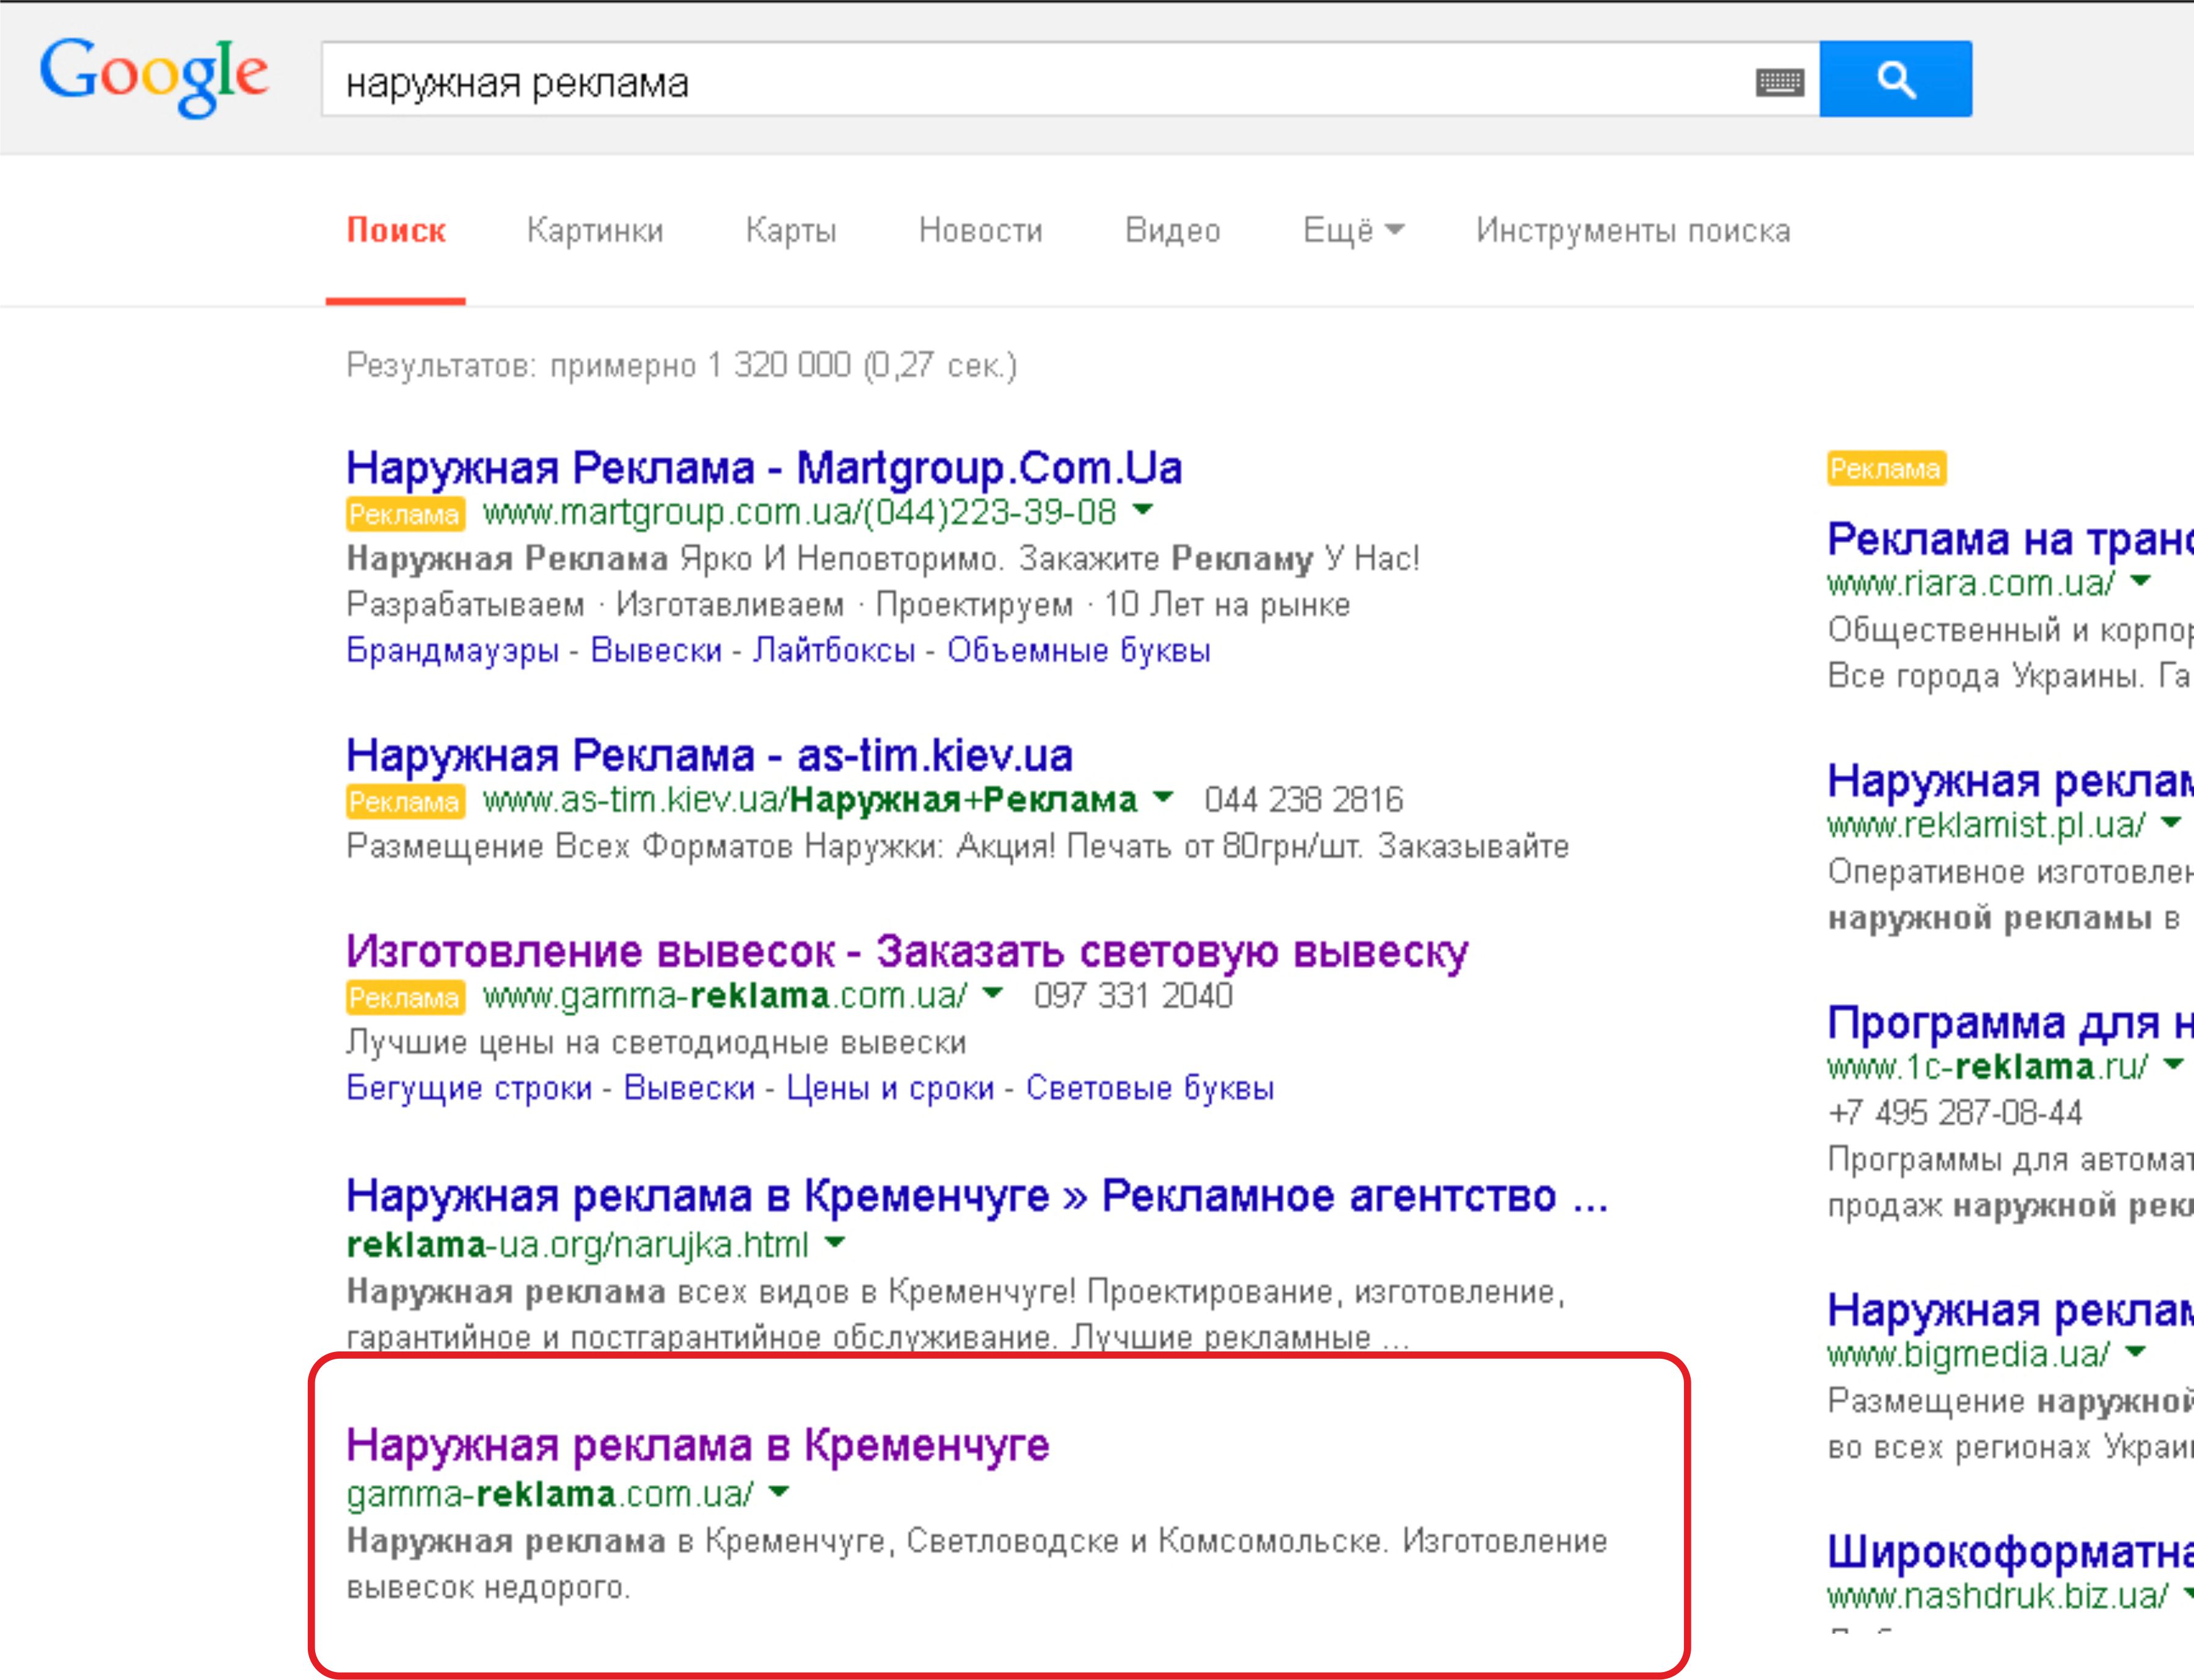The height and width of the screenshot is (1680, 2194).
Task: Click the sidebar phone '+7 495 287-08-44'
Action: click(1955, 1112)
